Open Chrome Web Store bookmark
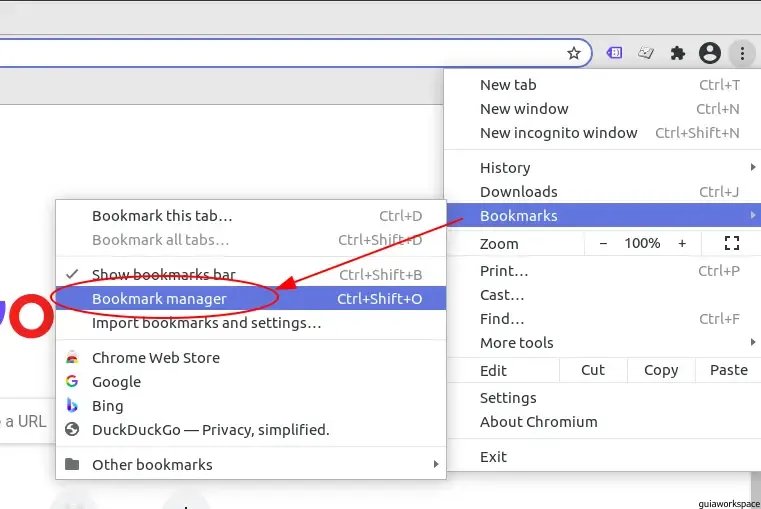The image size is (761, 509). pos(251,358)
